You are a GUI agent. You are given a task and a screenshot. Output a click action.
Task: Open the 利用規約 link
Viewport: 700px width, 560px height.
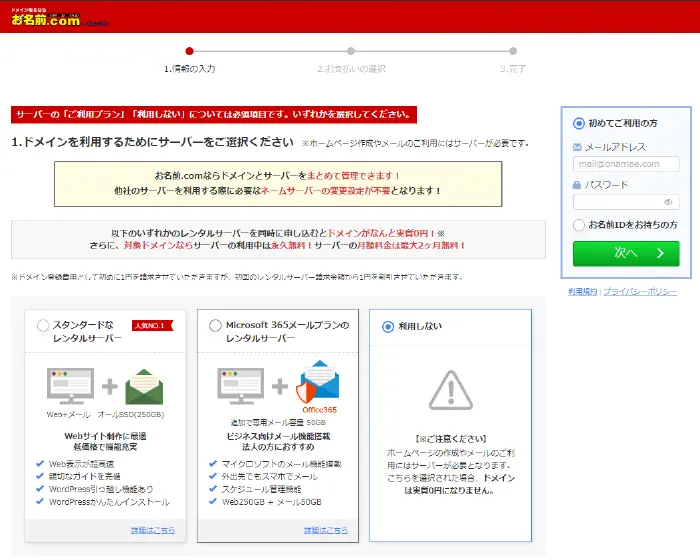point(582,292)
